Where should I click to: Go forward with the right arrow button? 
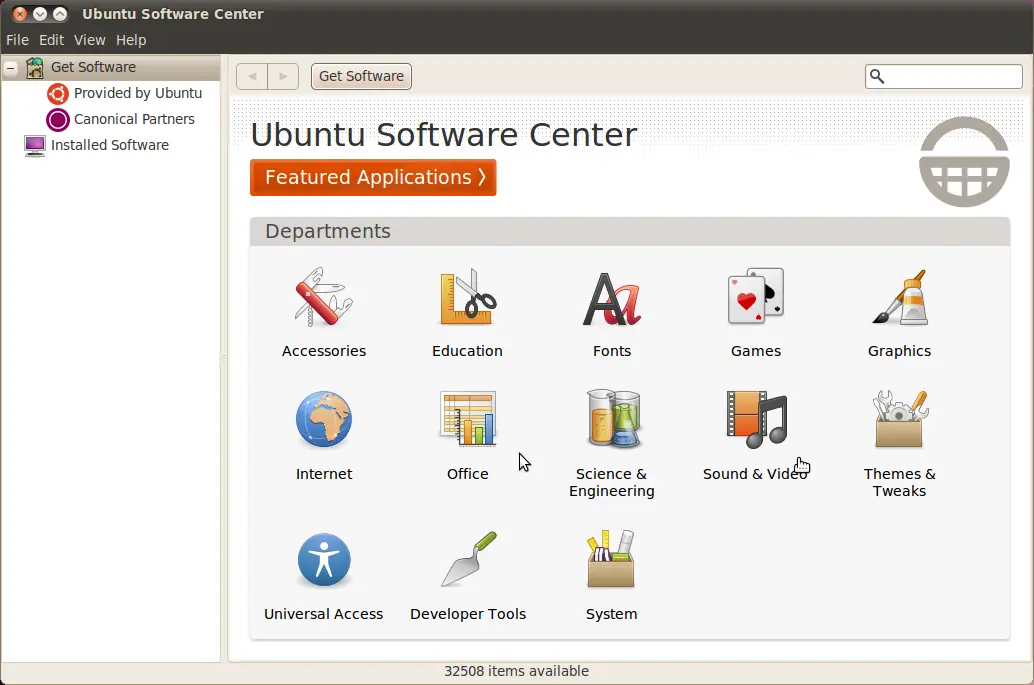[x=283, y=76]
